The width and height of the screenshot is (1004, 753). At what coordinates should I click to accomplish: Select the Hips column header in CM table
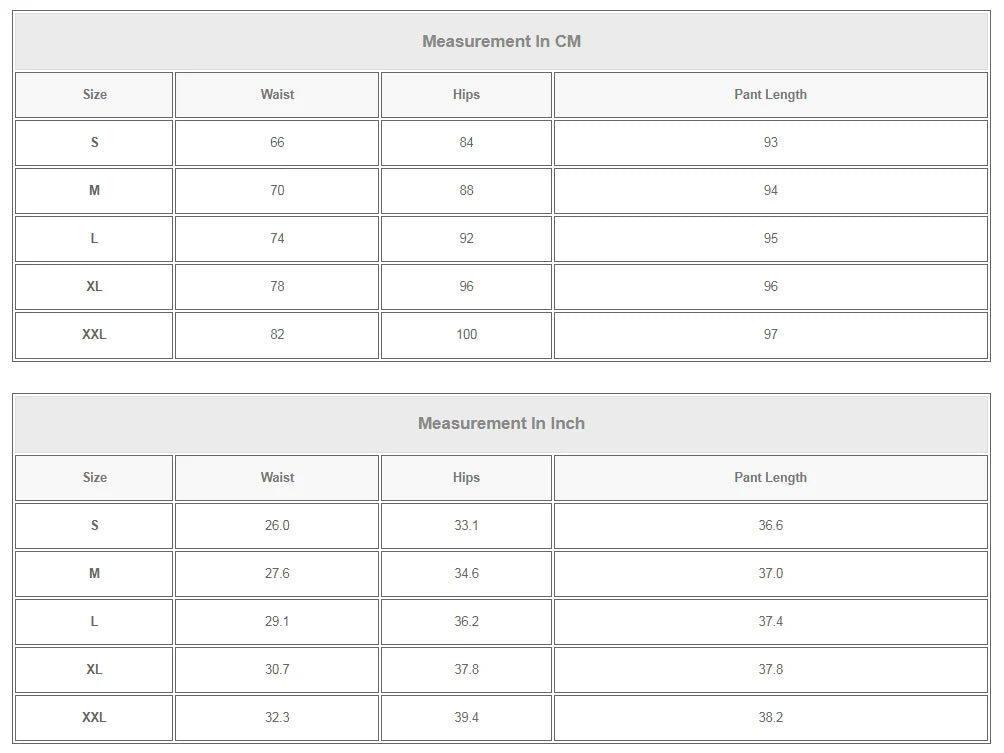pyautogui.click(x=466, y=94)
